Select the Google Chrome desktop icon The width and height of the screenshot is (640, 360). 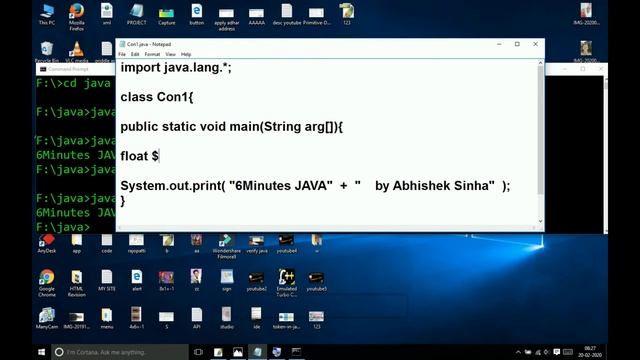click(x=47, y=282)
